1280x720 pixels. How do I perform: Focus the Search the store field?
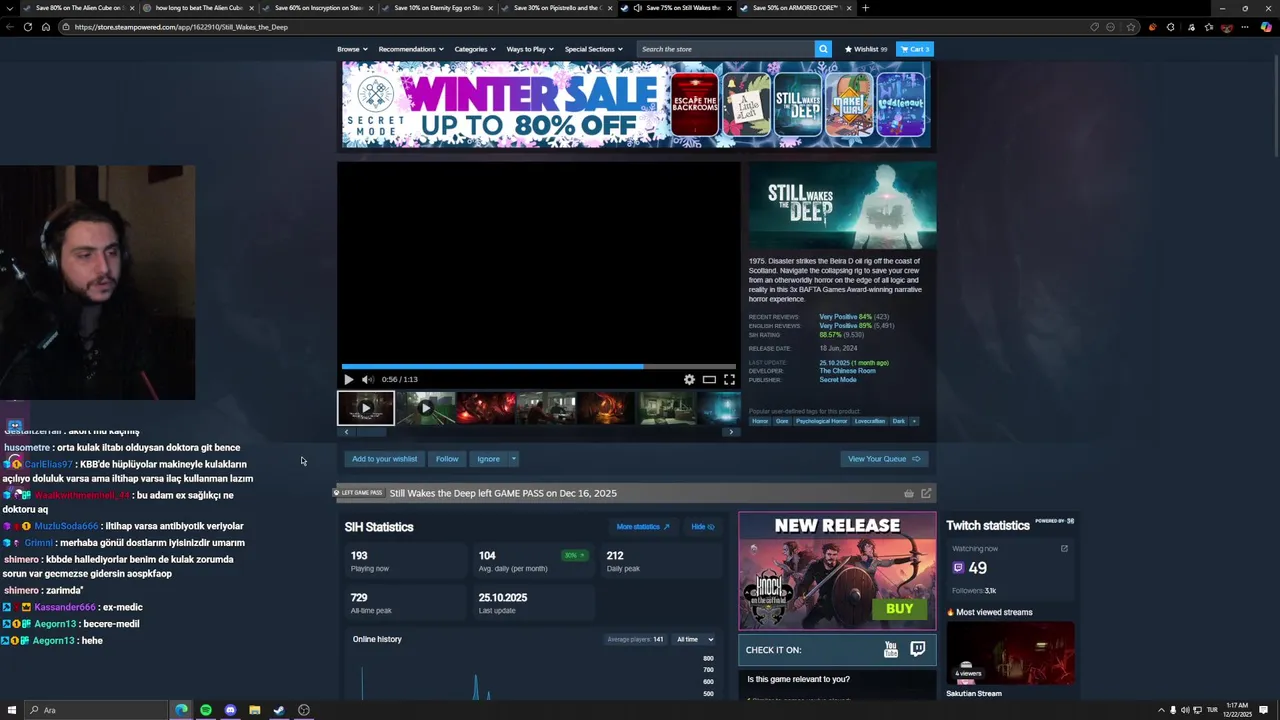click(x=726, y=49)
